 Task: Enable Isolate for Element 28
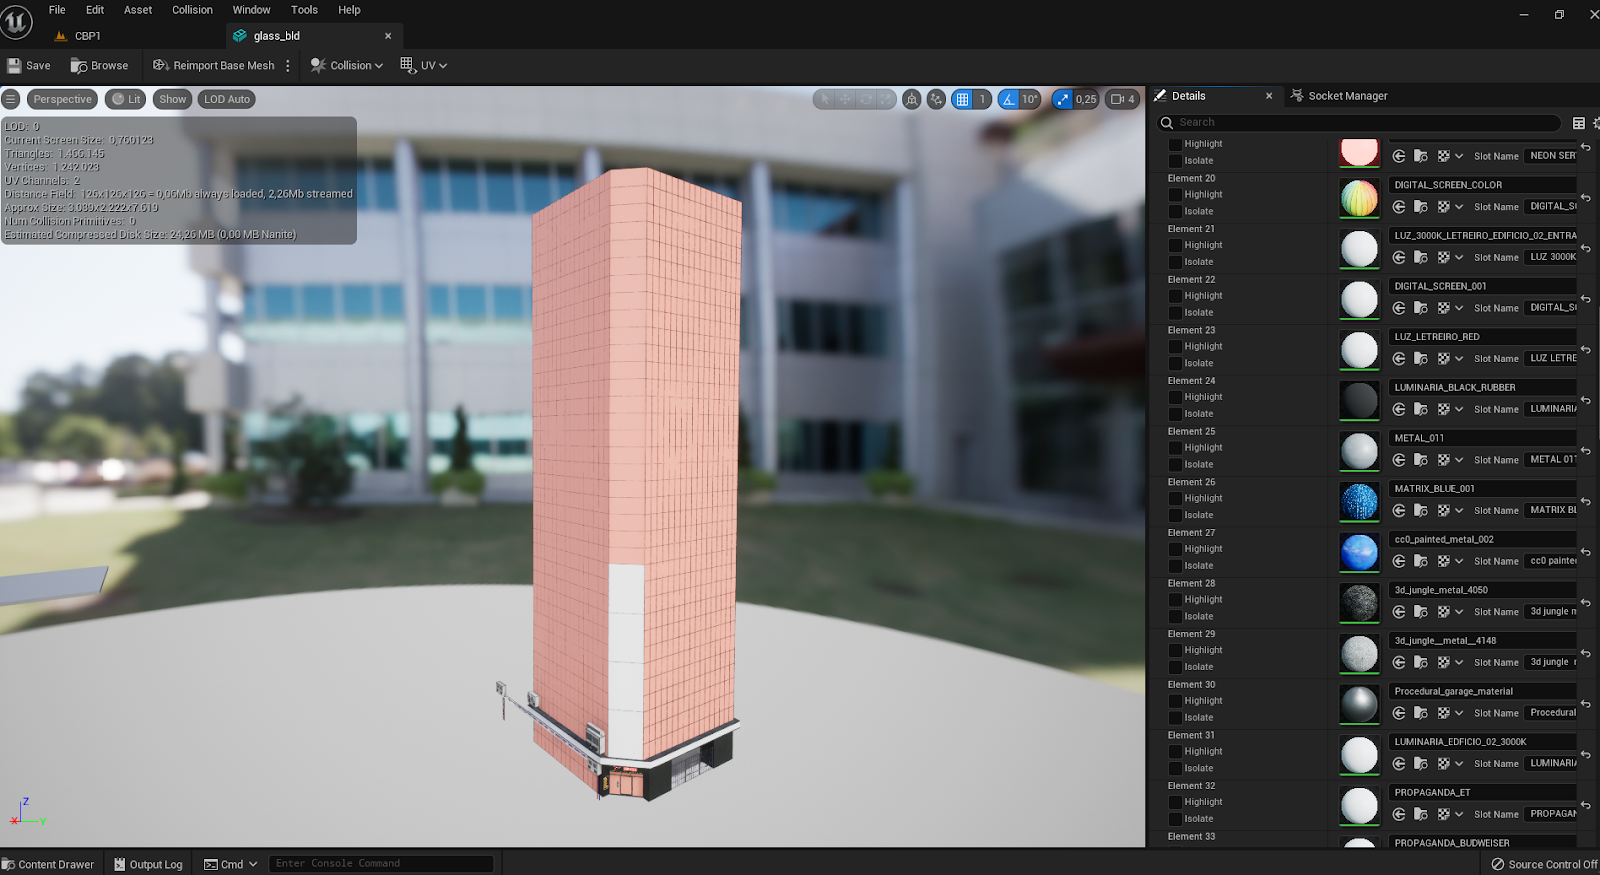click(x=1176, y=616)
